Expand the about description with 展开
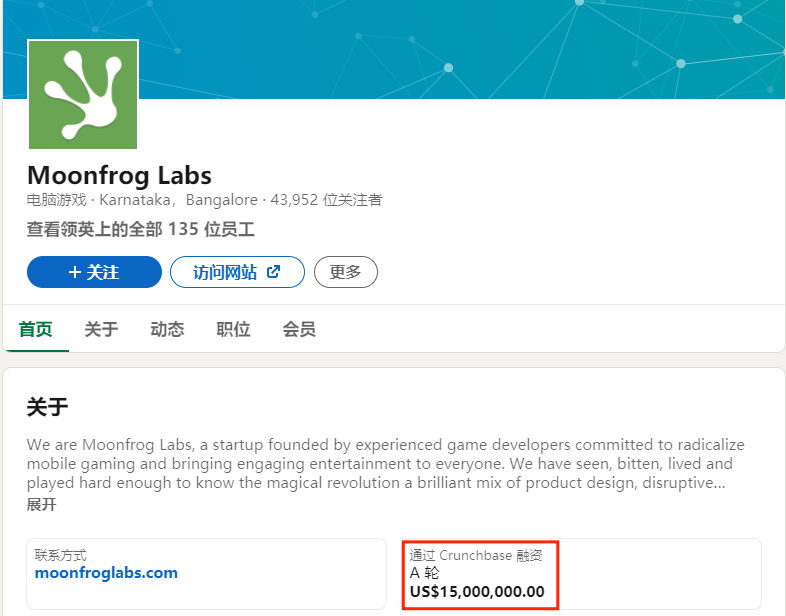The height and width of the screenshot is (616, 786). pyautogui.click(x=42, y=504)
